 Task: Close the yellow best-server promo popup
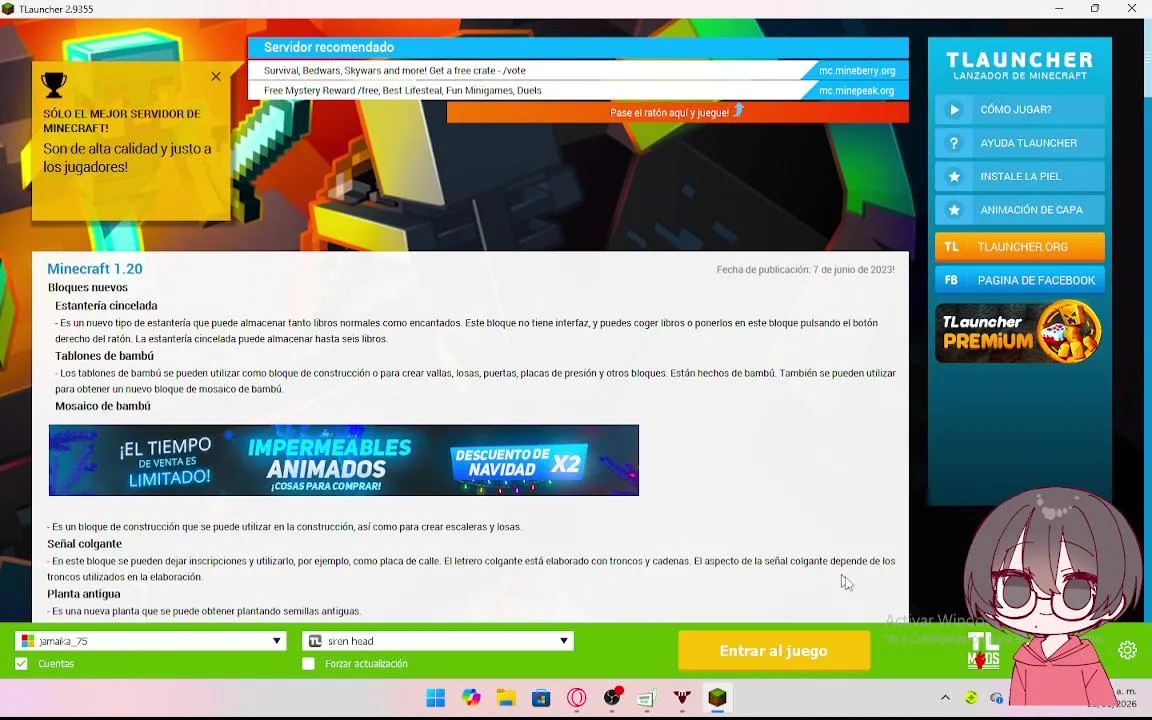tap(215, 76)
